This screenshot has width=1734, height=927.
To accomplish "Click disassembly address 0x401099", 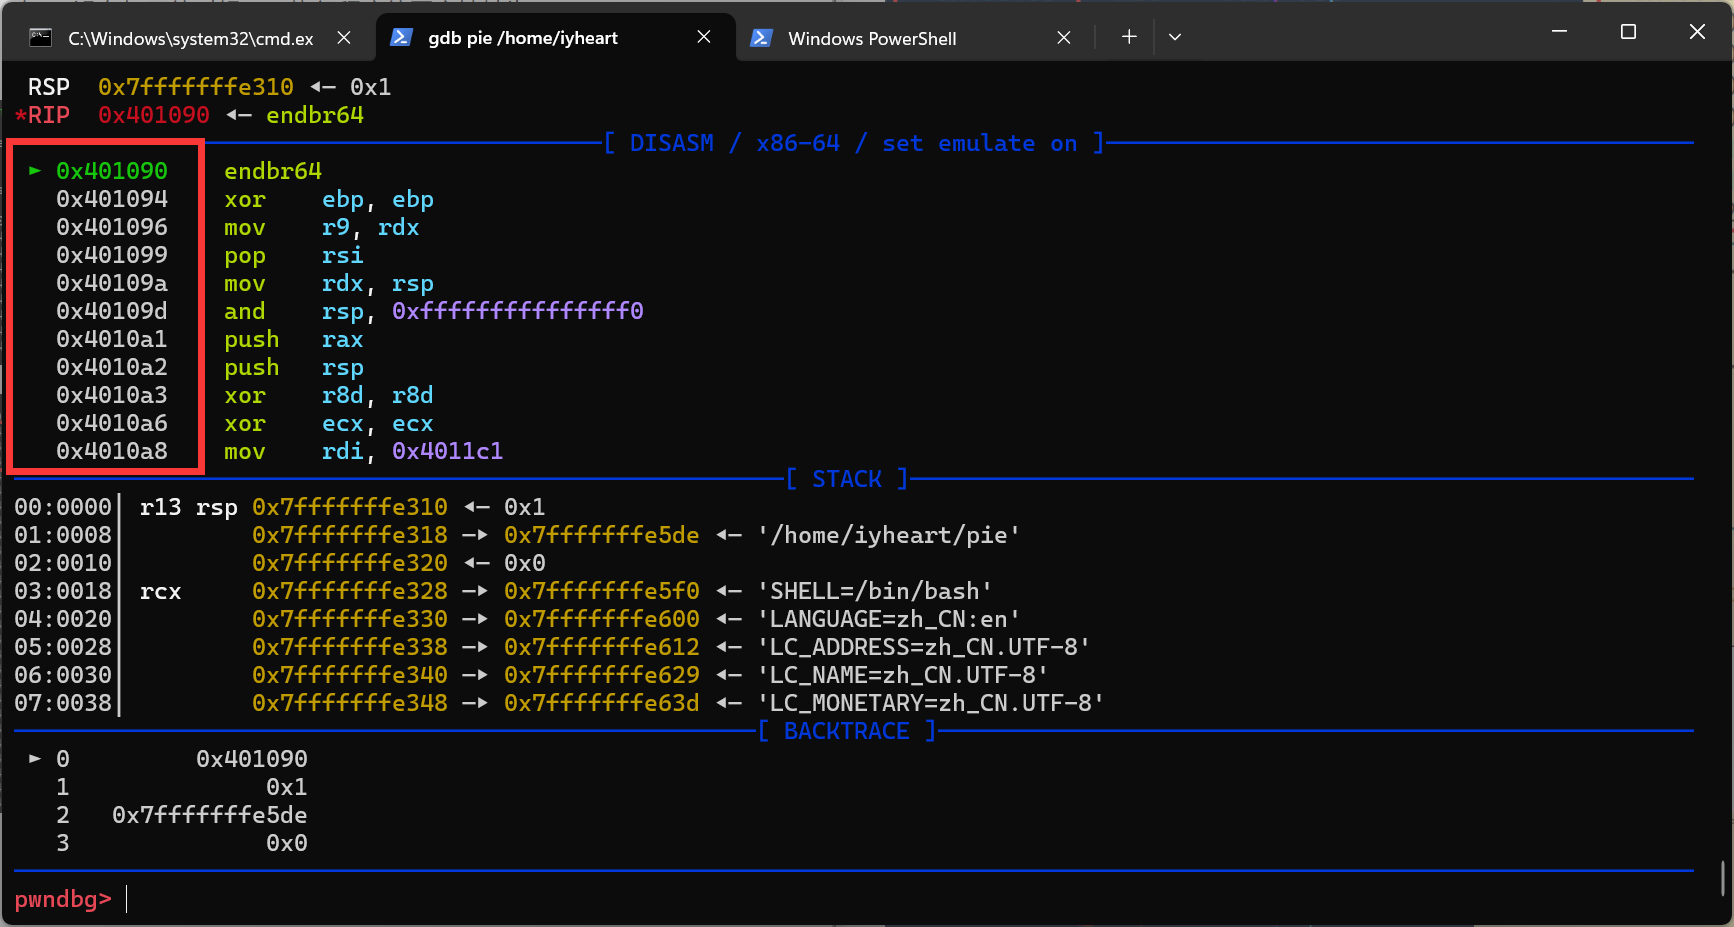I will pos(112,255).
